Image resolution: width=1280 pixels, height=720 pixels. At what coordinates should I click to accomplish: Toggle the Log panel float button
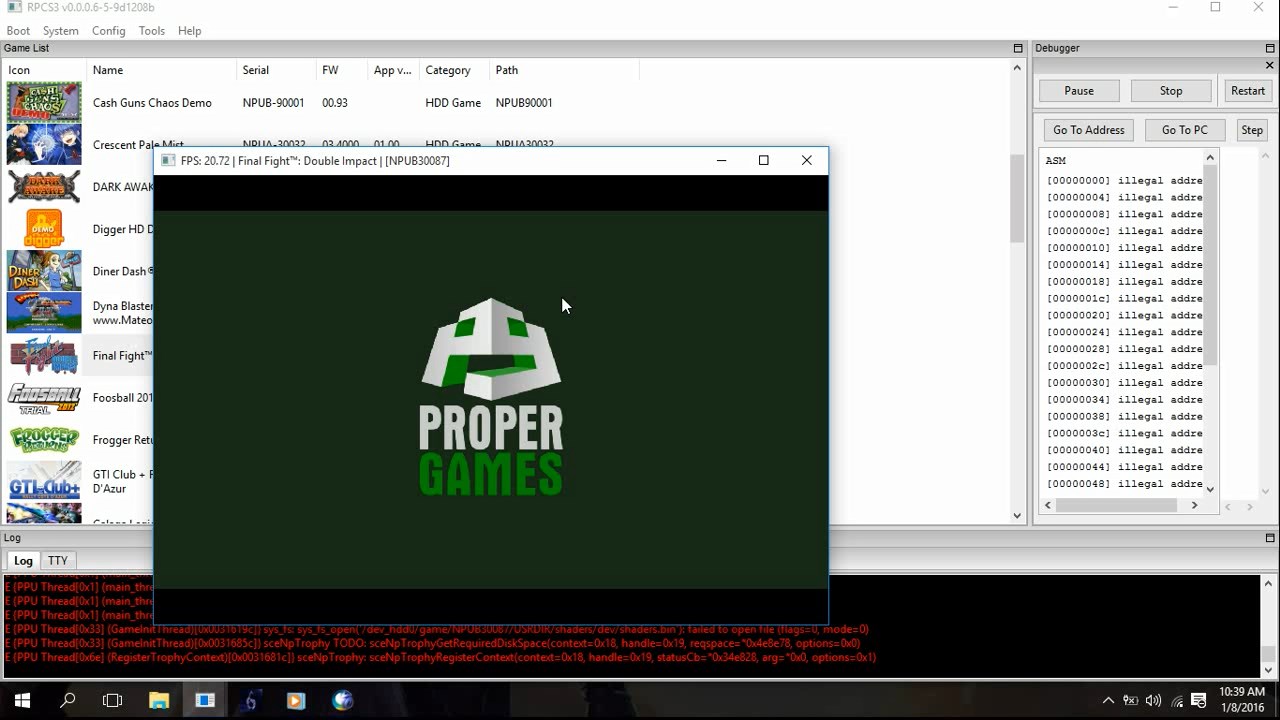(1270, 538)
